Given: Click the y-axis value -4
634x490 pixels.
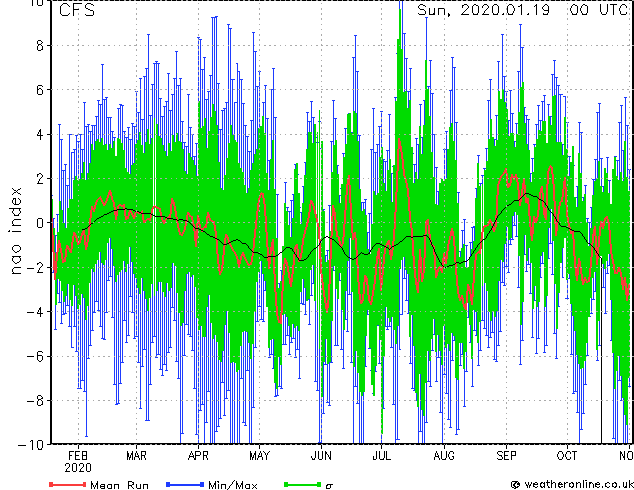Looking at the screenshot, I should 35,312.
